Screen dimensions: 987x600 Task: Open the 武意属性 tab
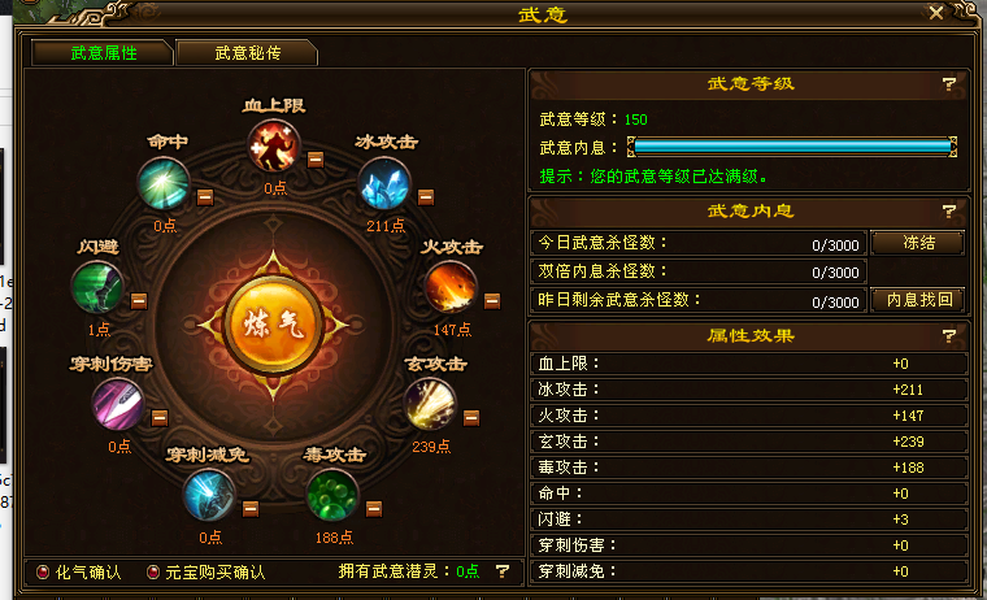(103, 53)
